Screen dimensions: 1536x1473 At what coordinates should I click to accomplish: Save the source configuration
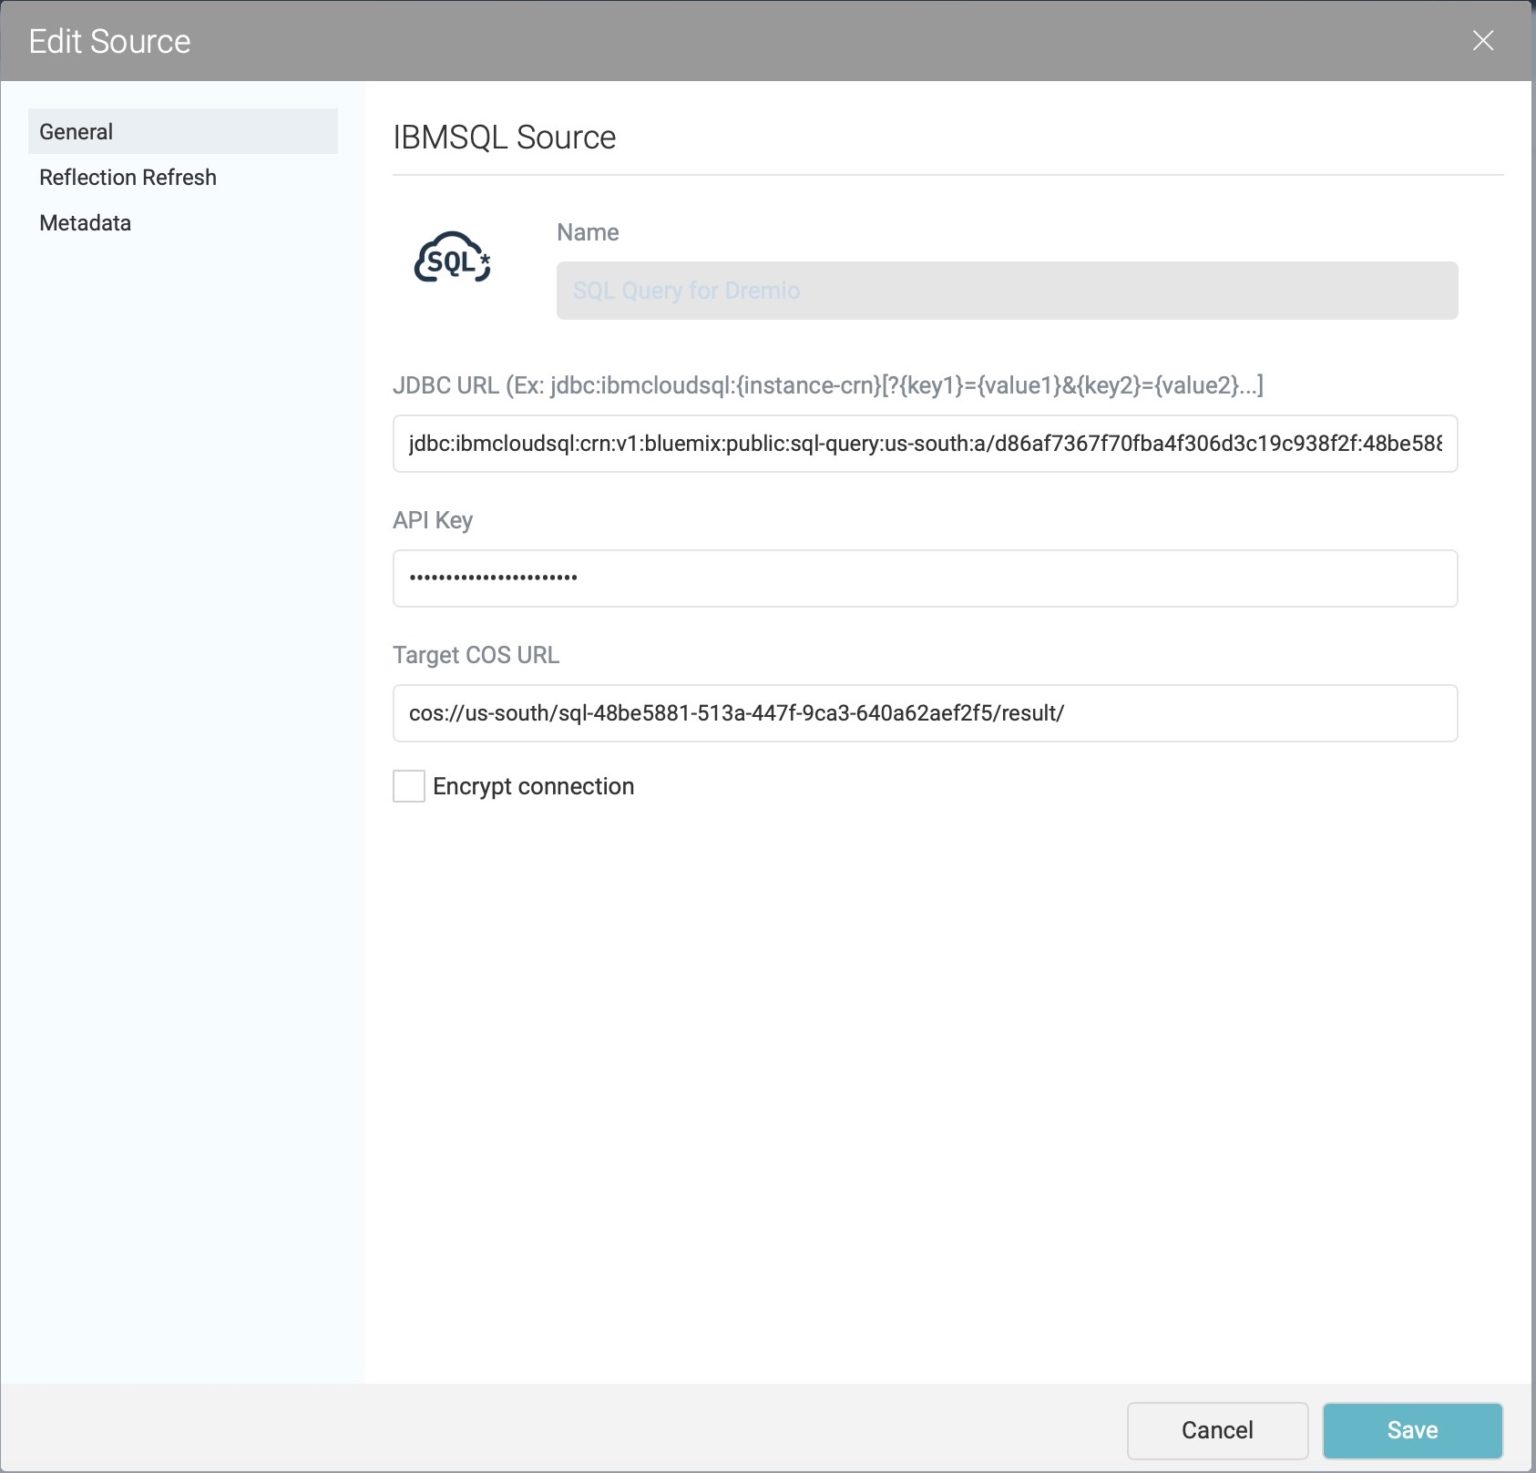point(1412,1430)
